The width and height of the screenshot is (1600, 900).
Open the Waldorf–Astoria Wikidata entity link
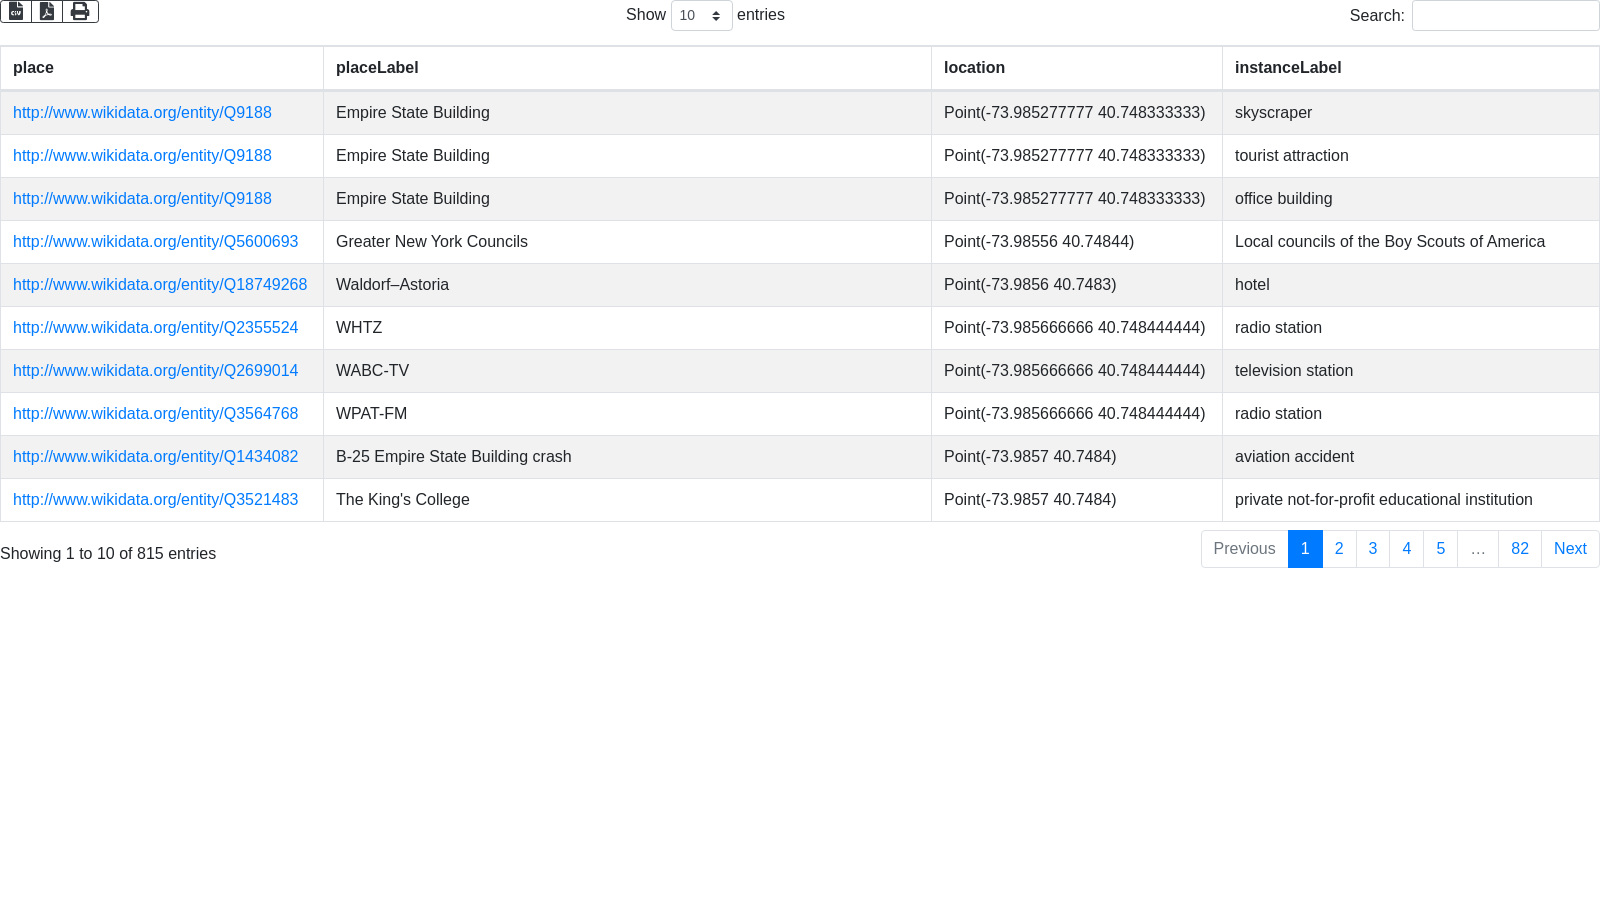pos(160,285)
